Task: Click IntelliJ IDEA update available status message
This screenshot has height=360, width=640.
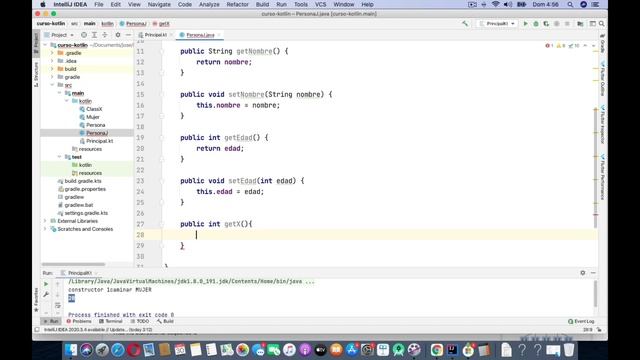Action: click(x=98, y=329)
